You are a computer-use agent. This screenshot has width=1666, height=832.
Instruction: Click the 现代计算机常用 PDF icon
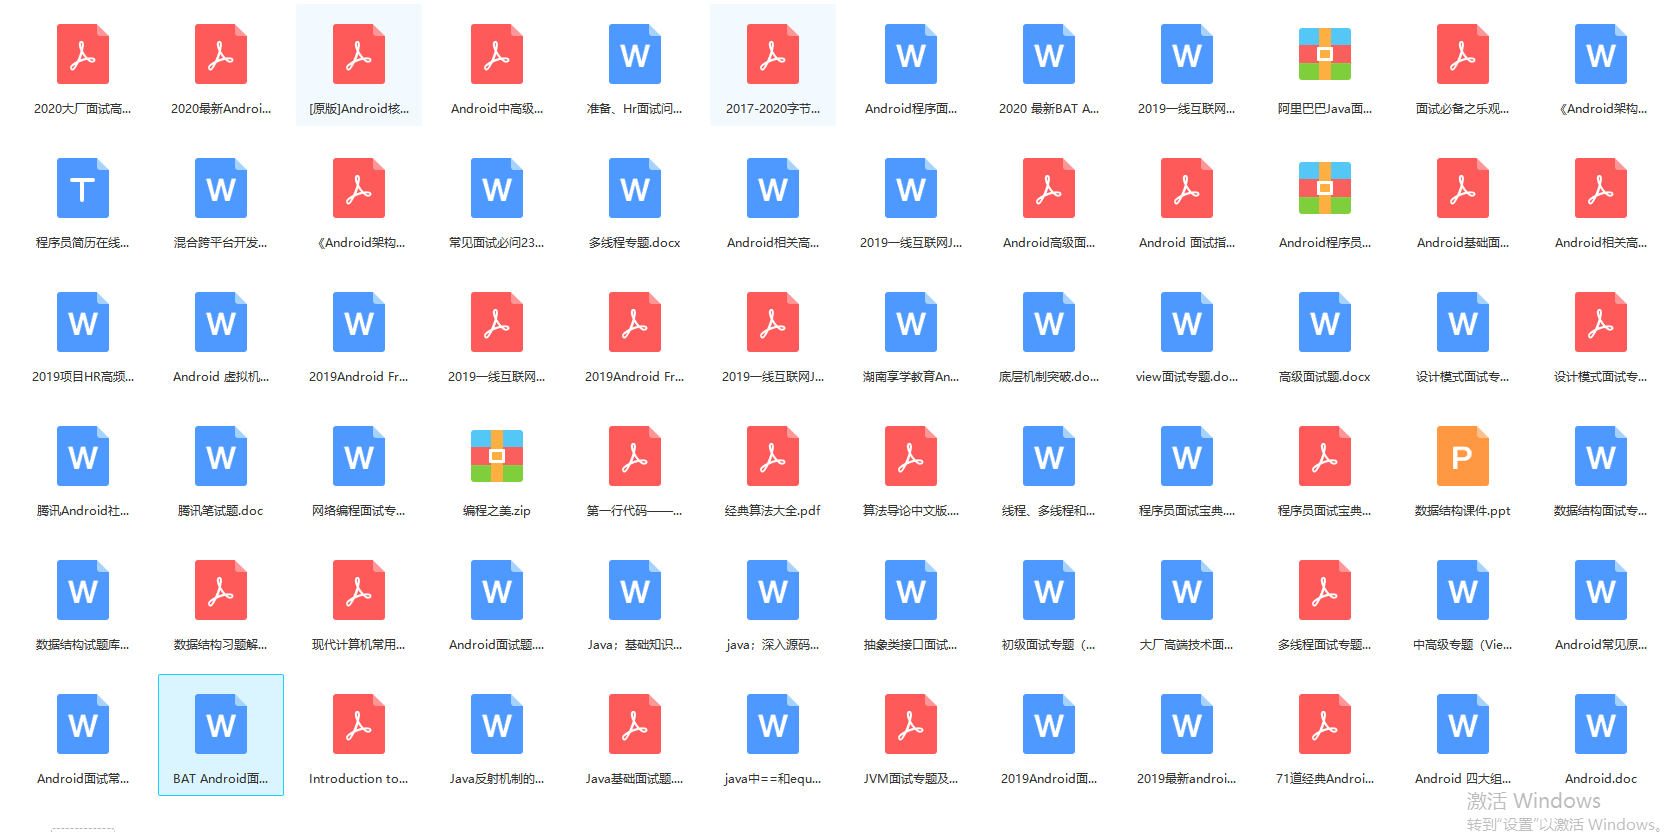[x=359, y=590]
